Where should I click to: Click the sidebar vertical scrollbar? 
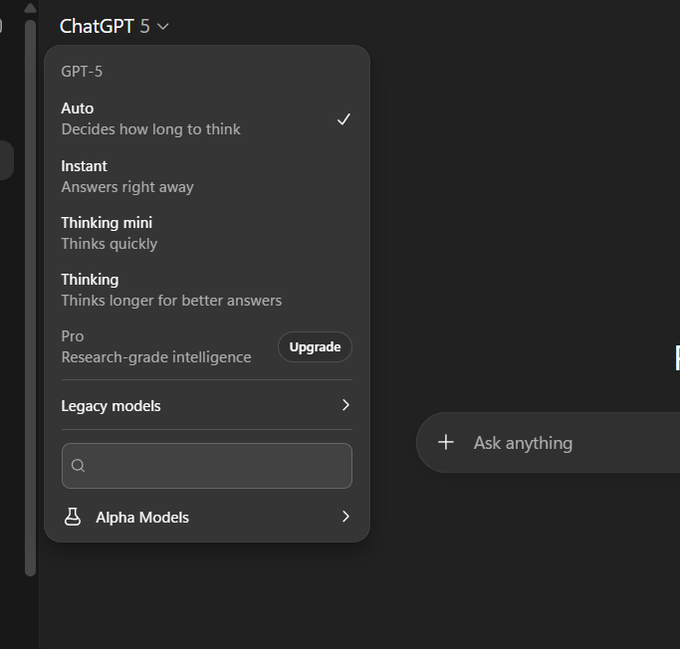30,298
